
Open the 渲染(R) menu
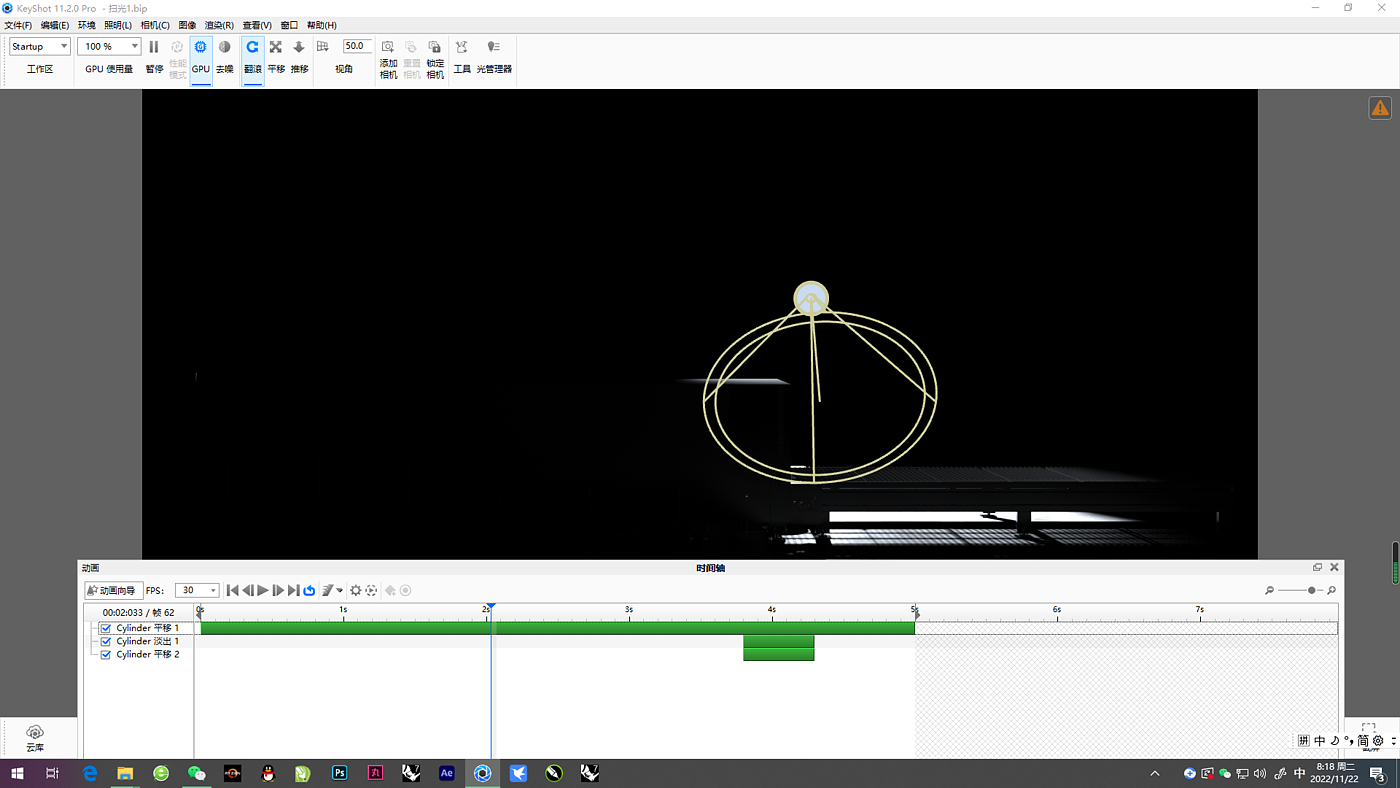pyautogui.click(x=219, y=25)
